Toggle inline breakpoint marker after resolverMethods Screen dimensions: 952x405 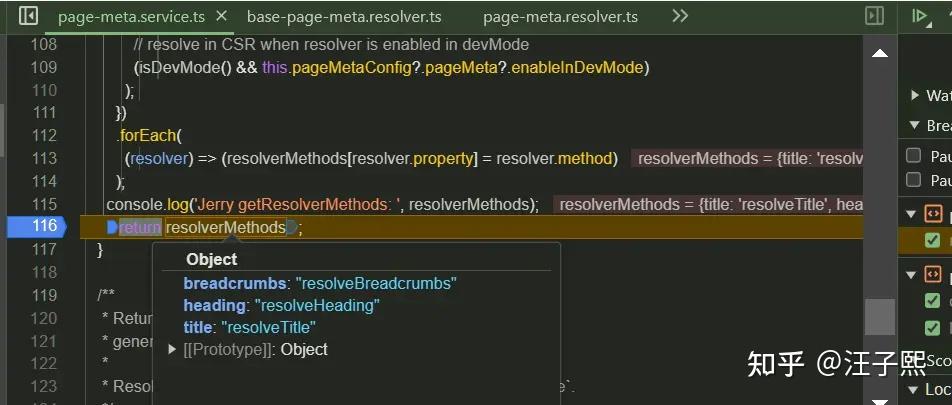tap(291, 228)
